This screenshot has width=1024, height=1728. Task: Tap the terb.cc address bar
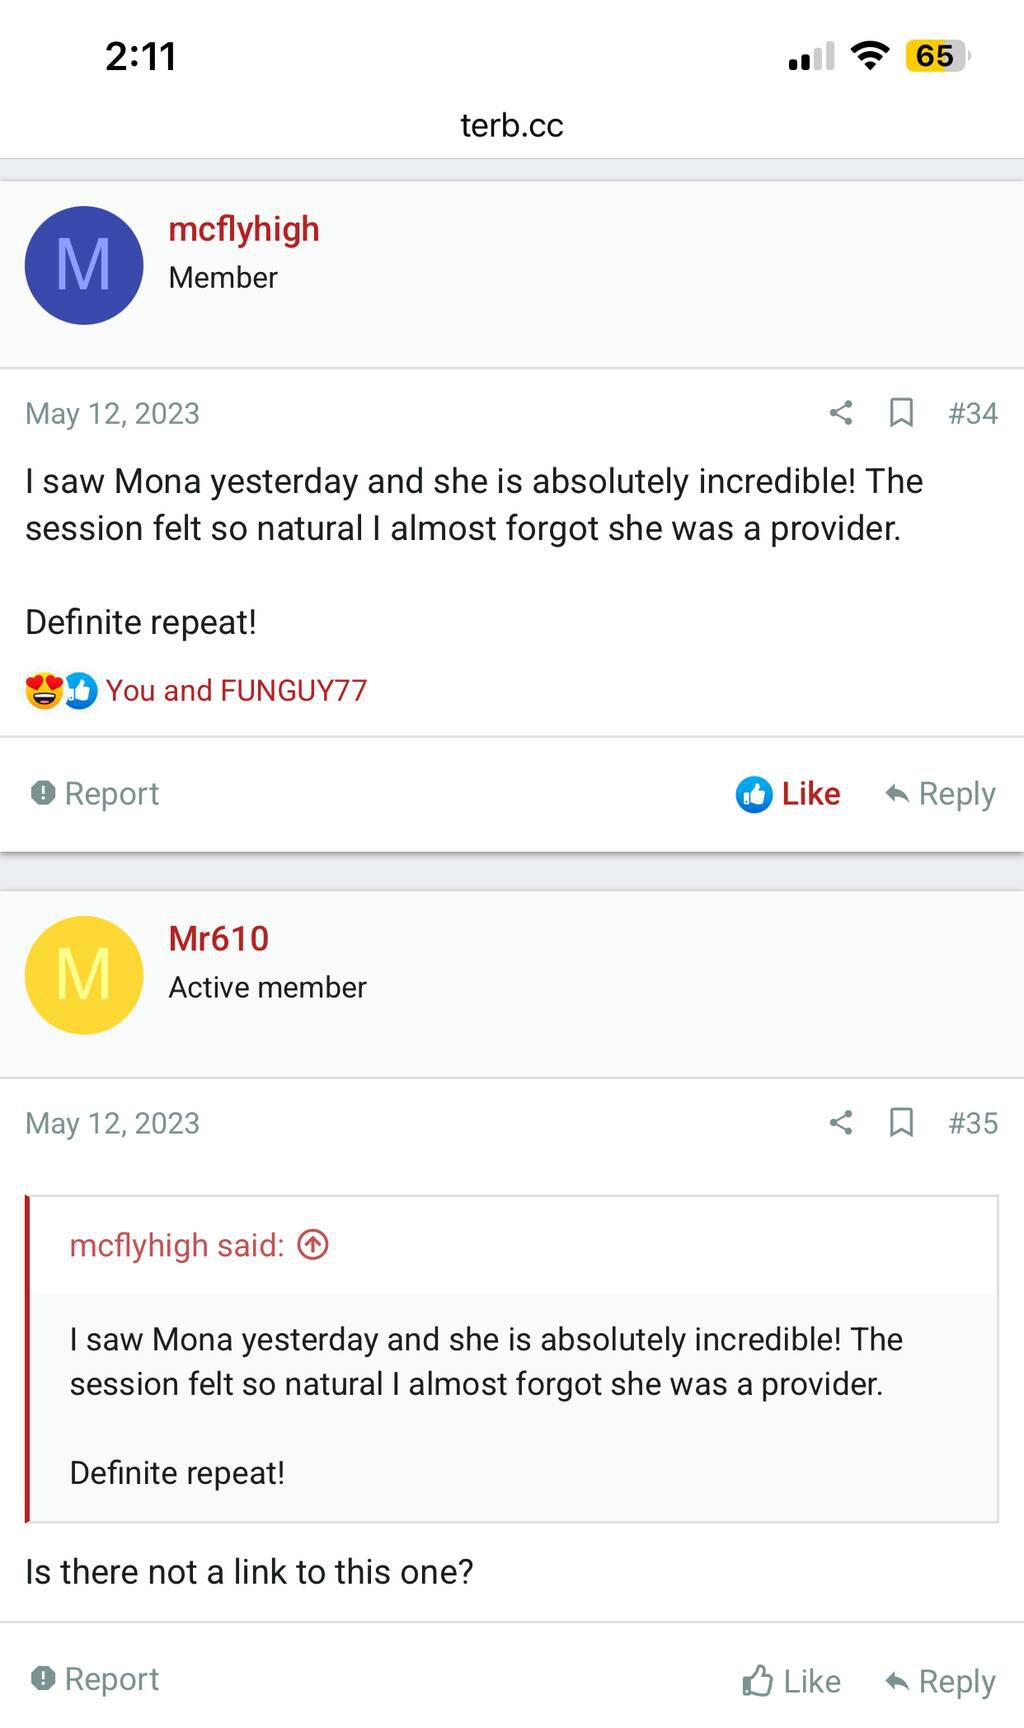click(x=512, y=126)
